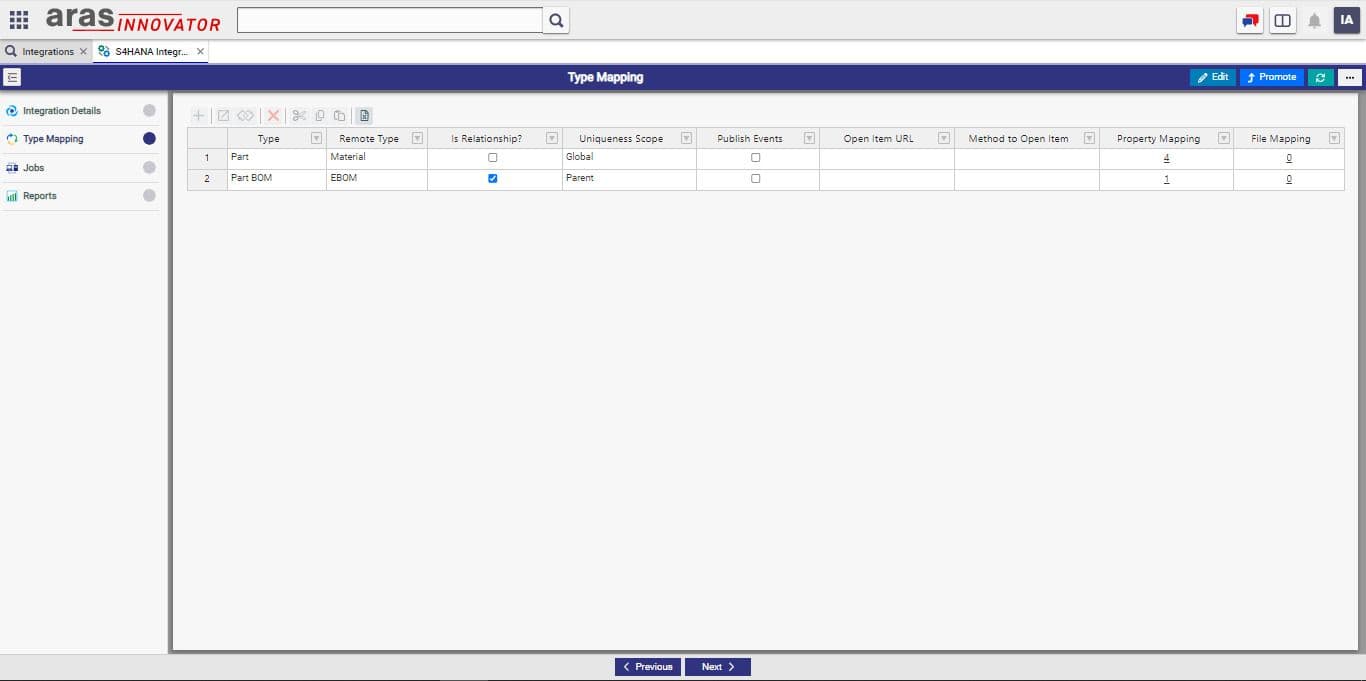Open the notifications bell
The height and width of the screenshot is (681, 1366).
pos(1314,20)
